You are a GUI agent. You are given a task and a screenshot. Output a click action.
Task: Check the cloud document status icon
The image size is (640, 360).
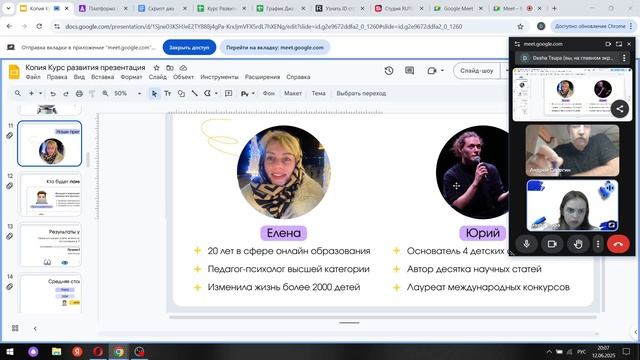(183, 68)
